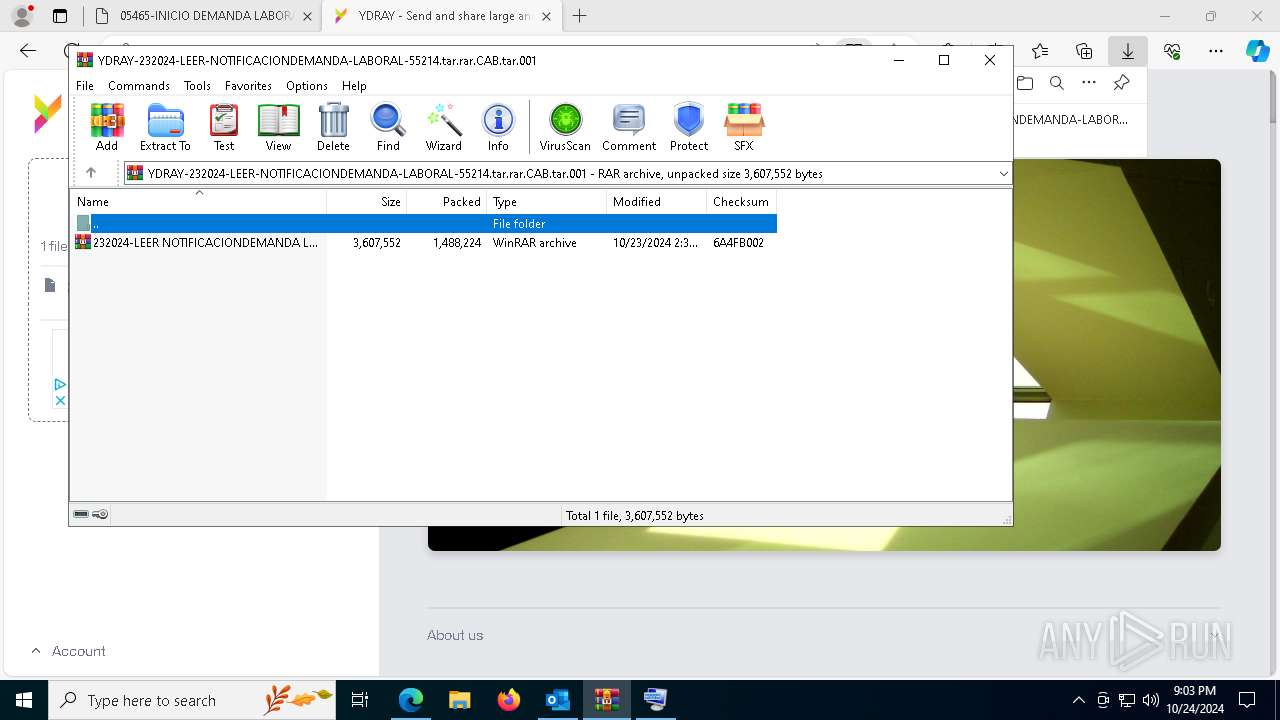Open the Copilot sidebar icon
The width and height of the screenshot is (1280, 720).
coord(1257,51)
